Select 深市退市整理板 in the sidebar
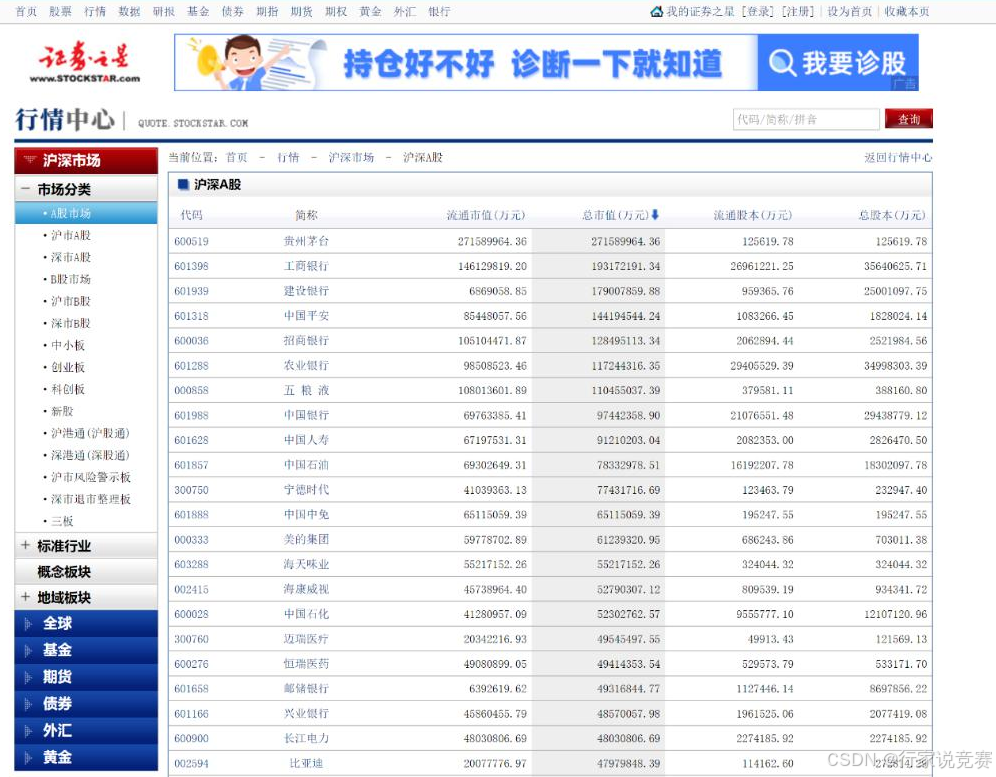Image resolution: width=996 pixels, height=777 pixels. click(91, 499)
